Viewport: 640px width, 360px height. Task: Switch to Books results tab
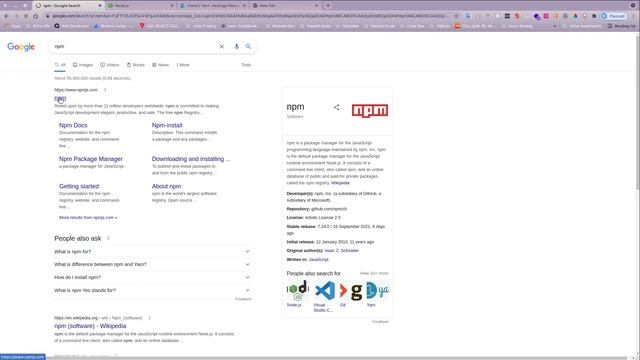pos(136,65)
